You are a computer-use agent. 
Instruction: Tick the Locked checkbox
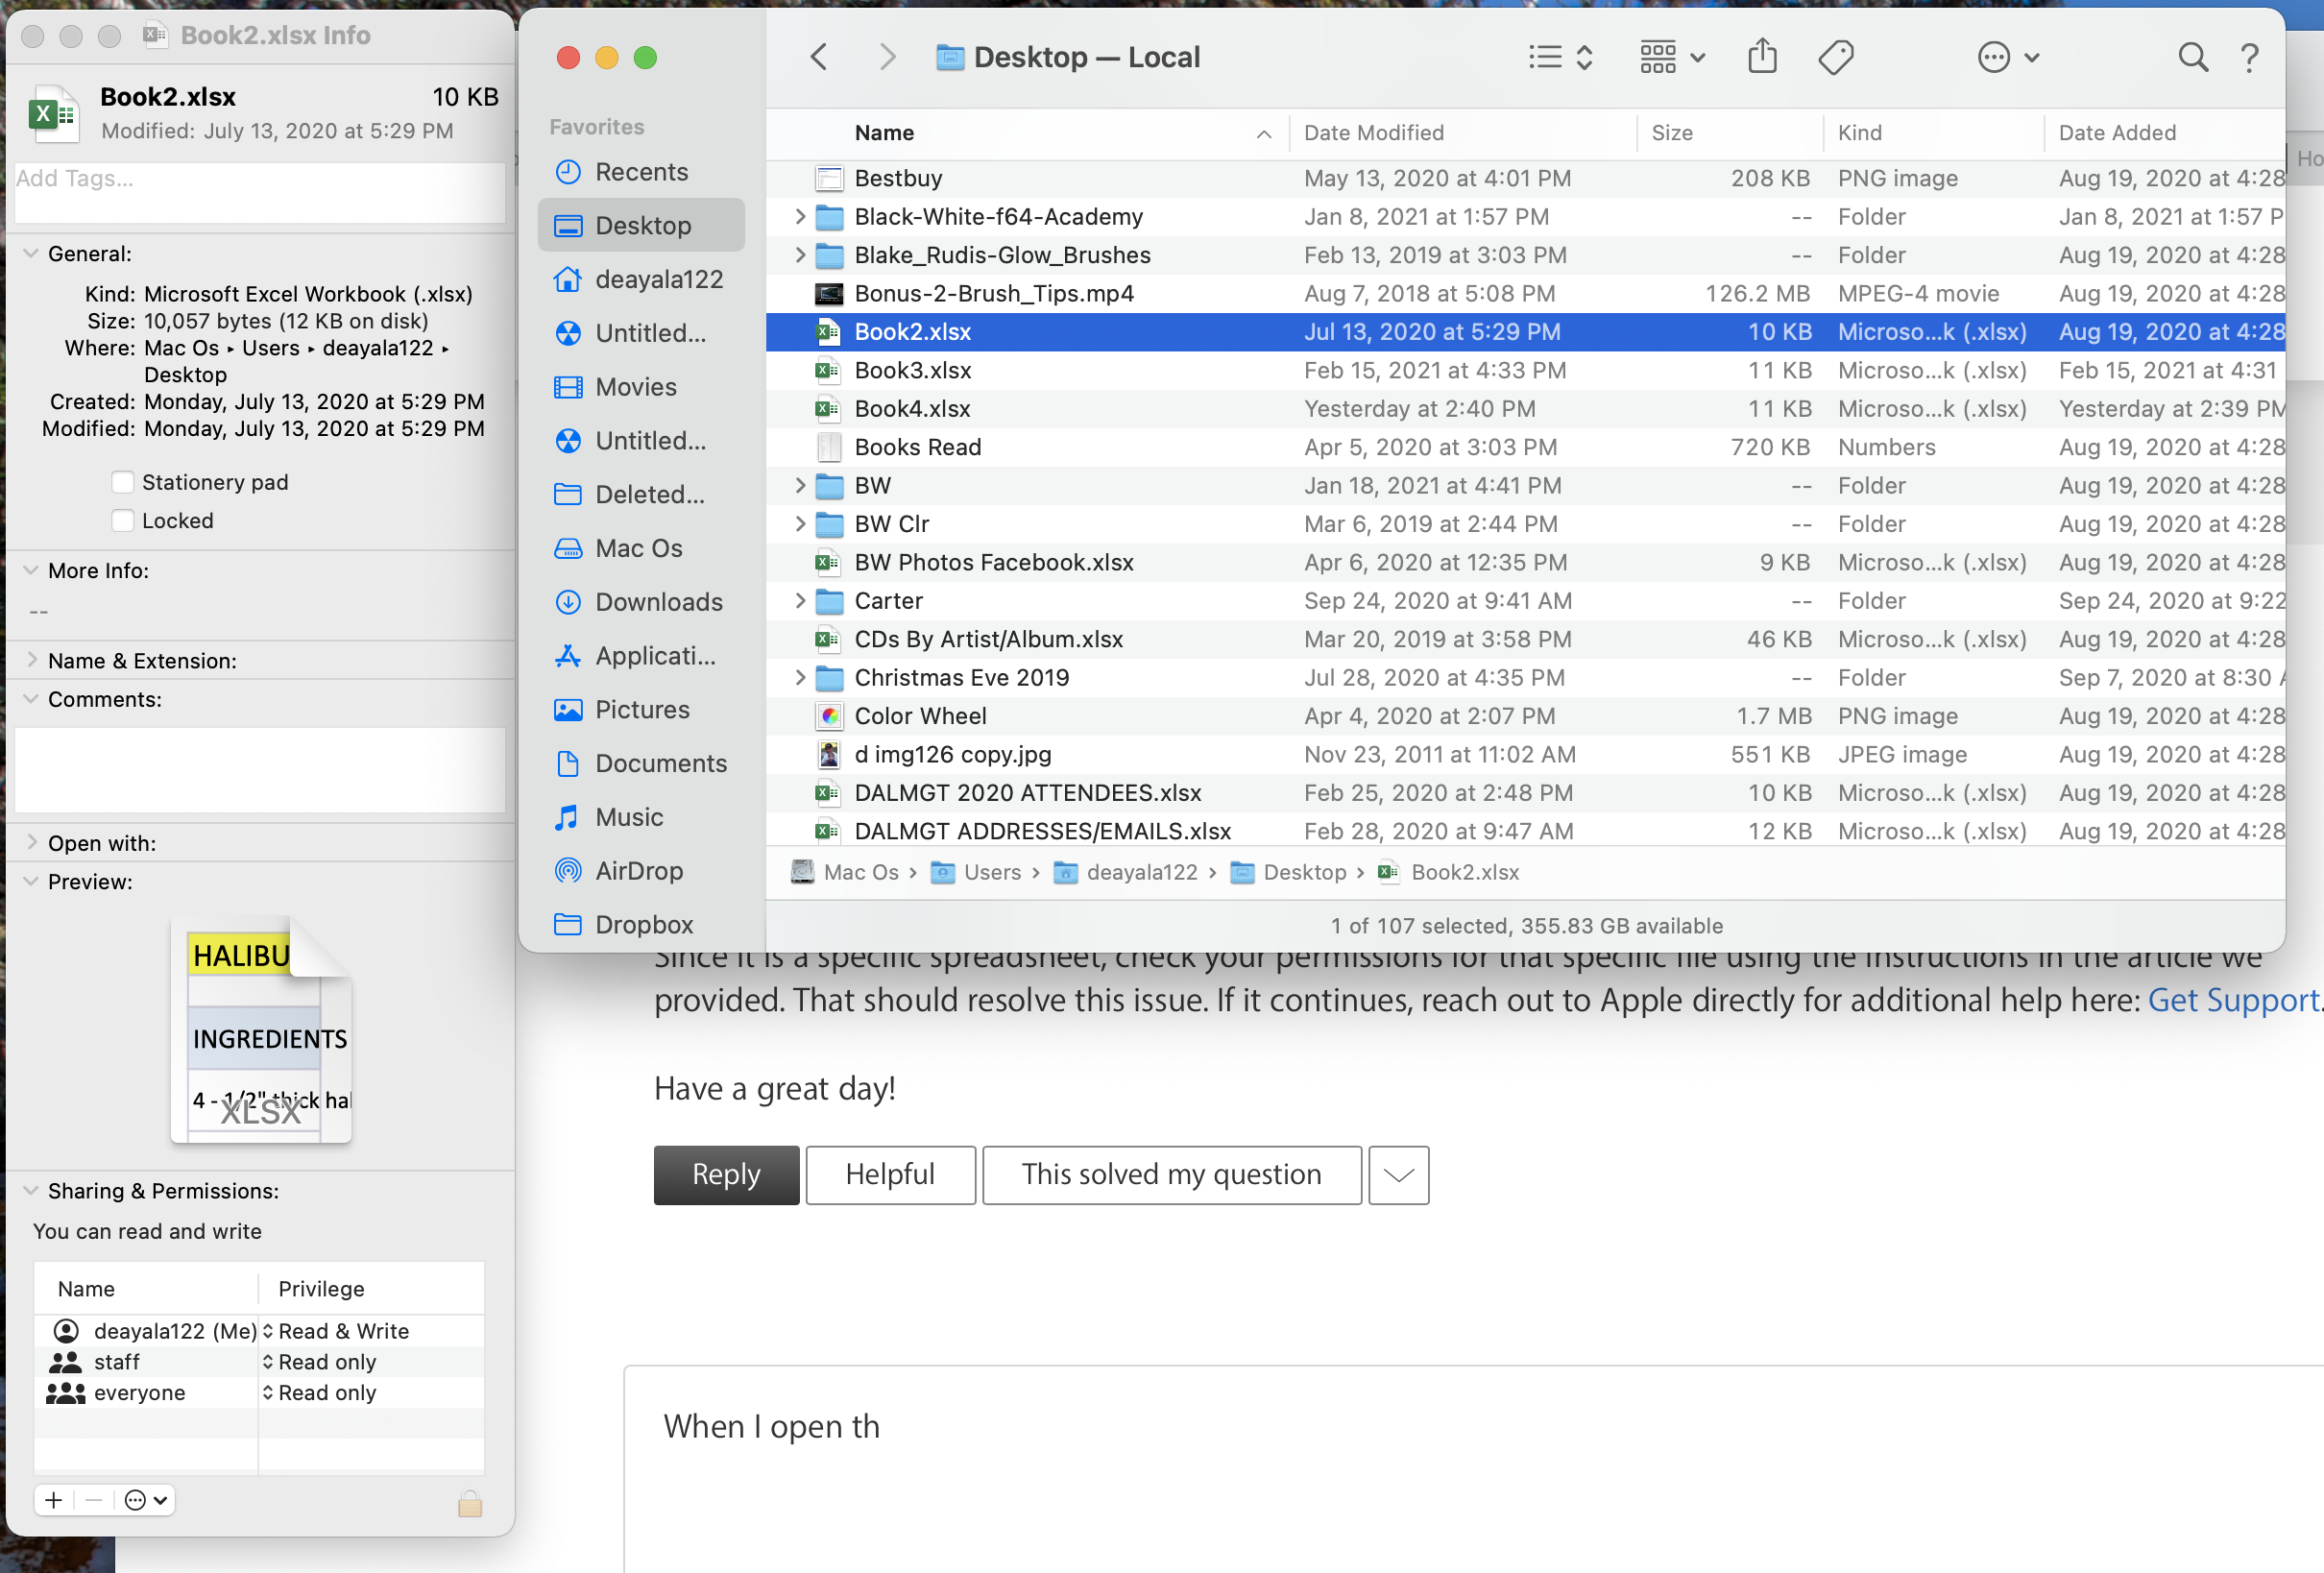[x=123, y=520]
